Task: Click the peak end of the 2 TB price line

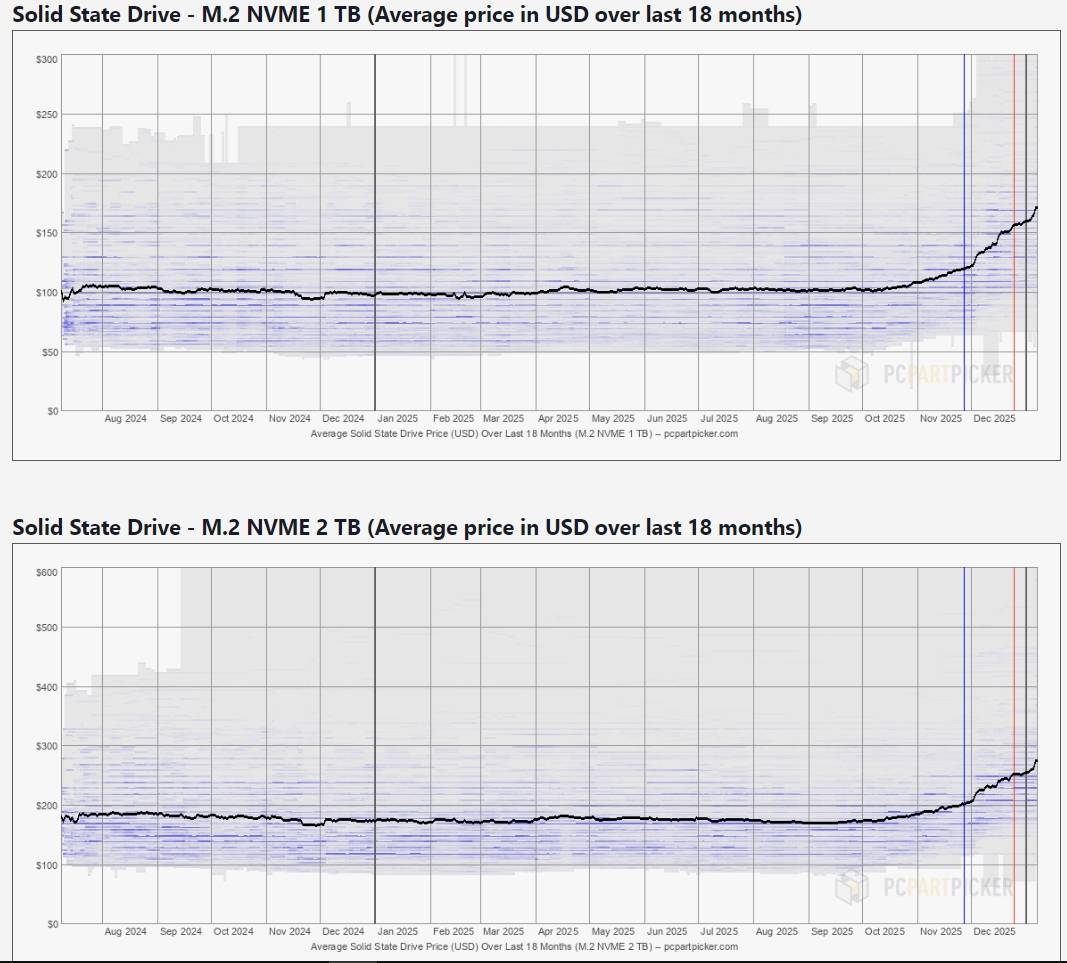Action: (x=1036, y=761)
